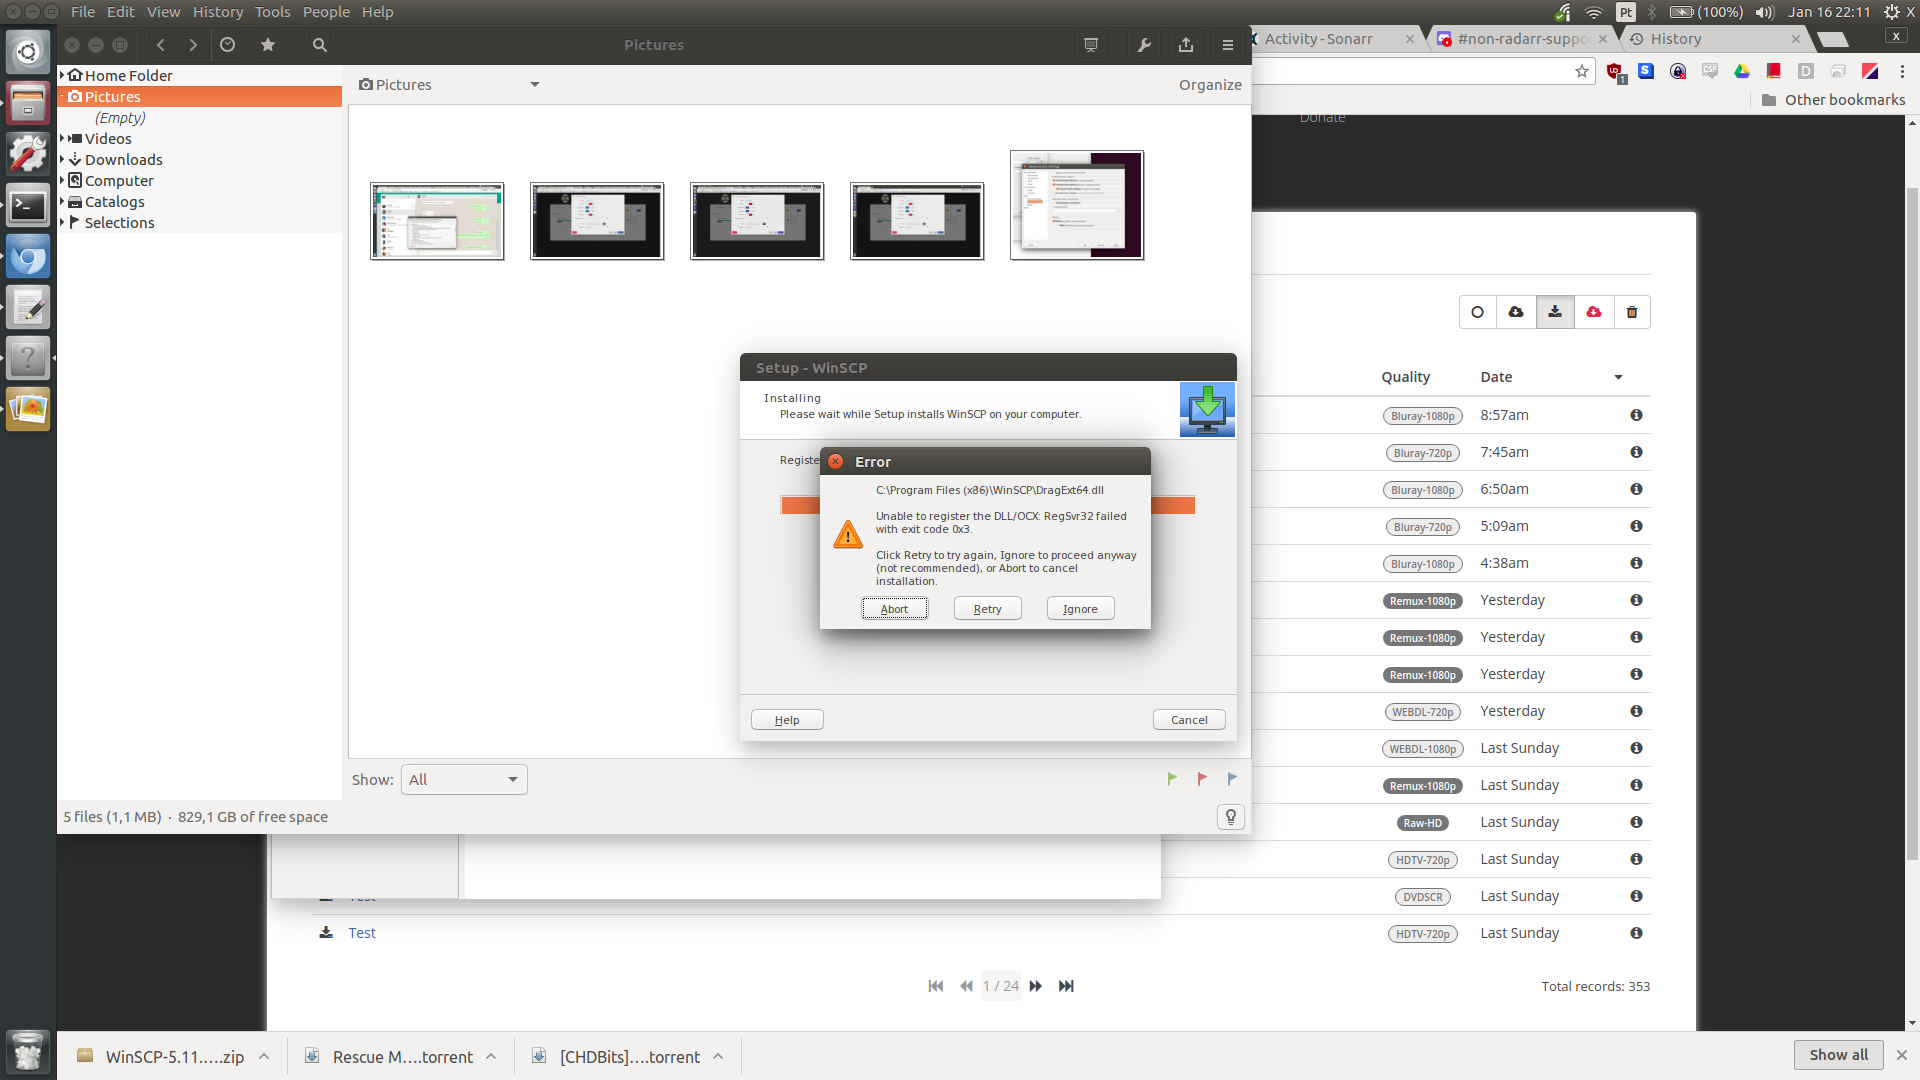Screen dimensions: 1920x1080
Task: Select the fifth picture thumbnail
Action: pos(1076,205)
